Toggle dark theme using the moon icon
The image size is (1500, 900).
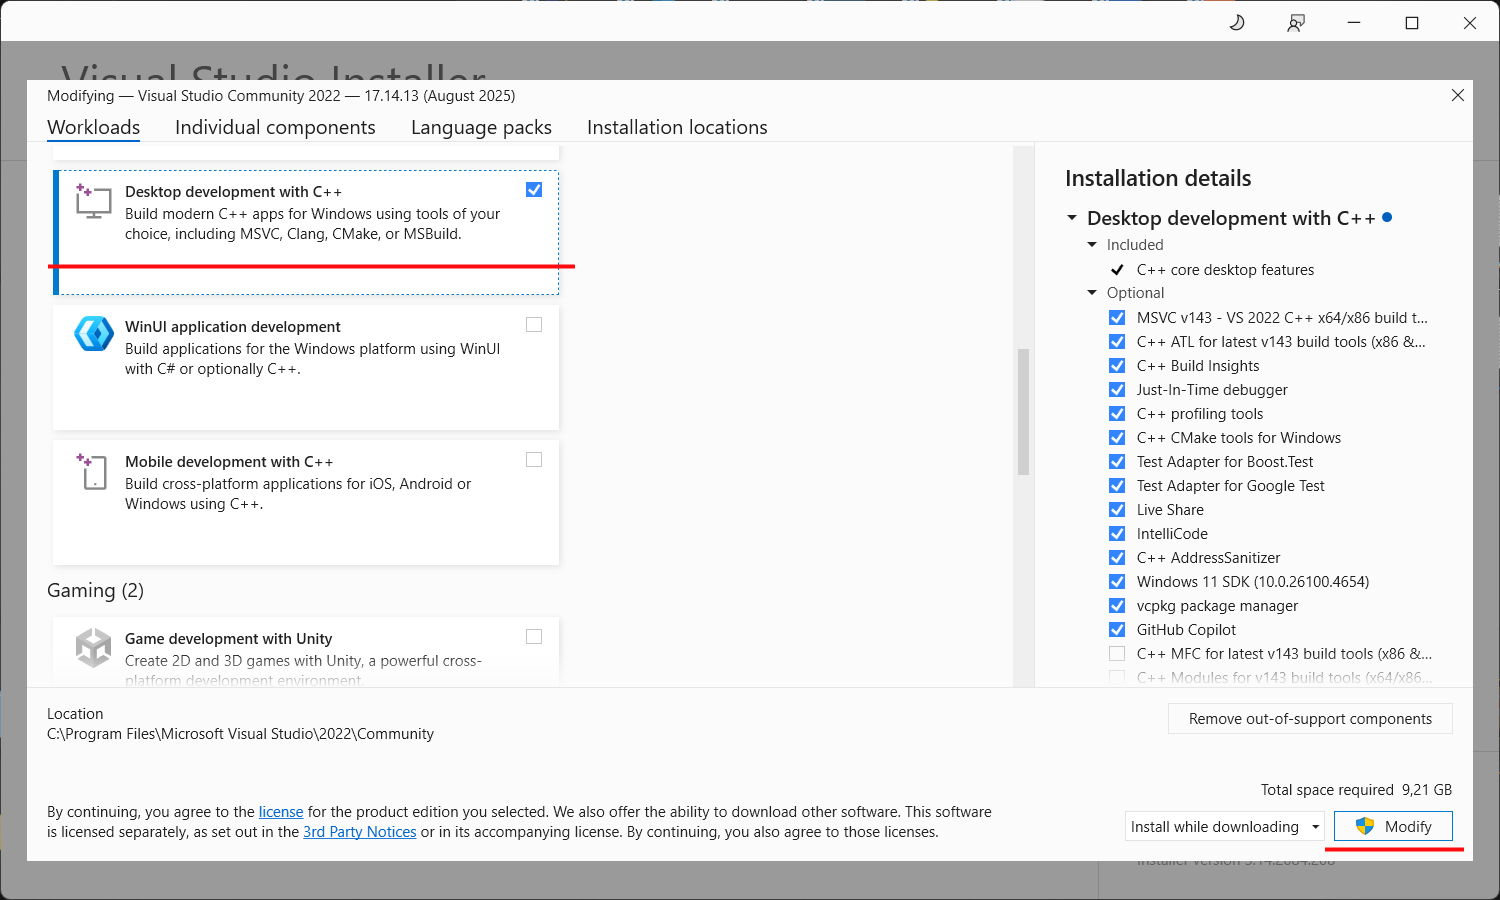1236,22
